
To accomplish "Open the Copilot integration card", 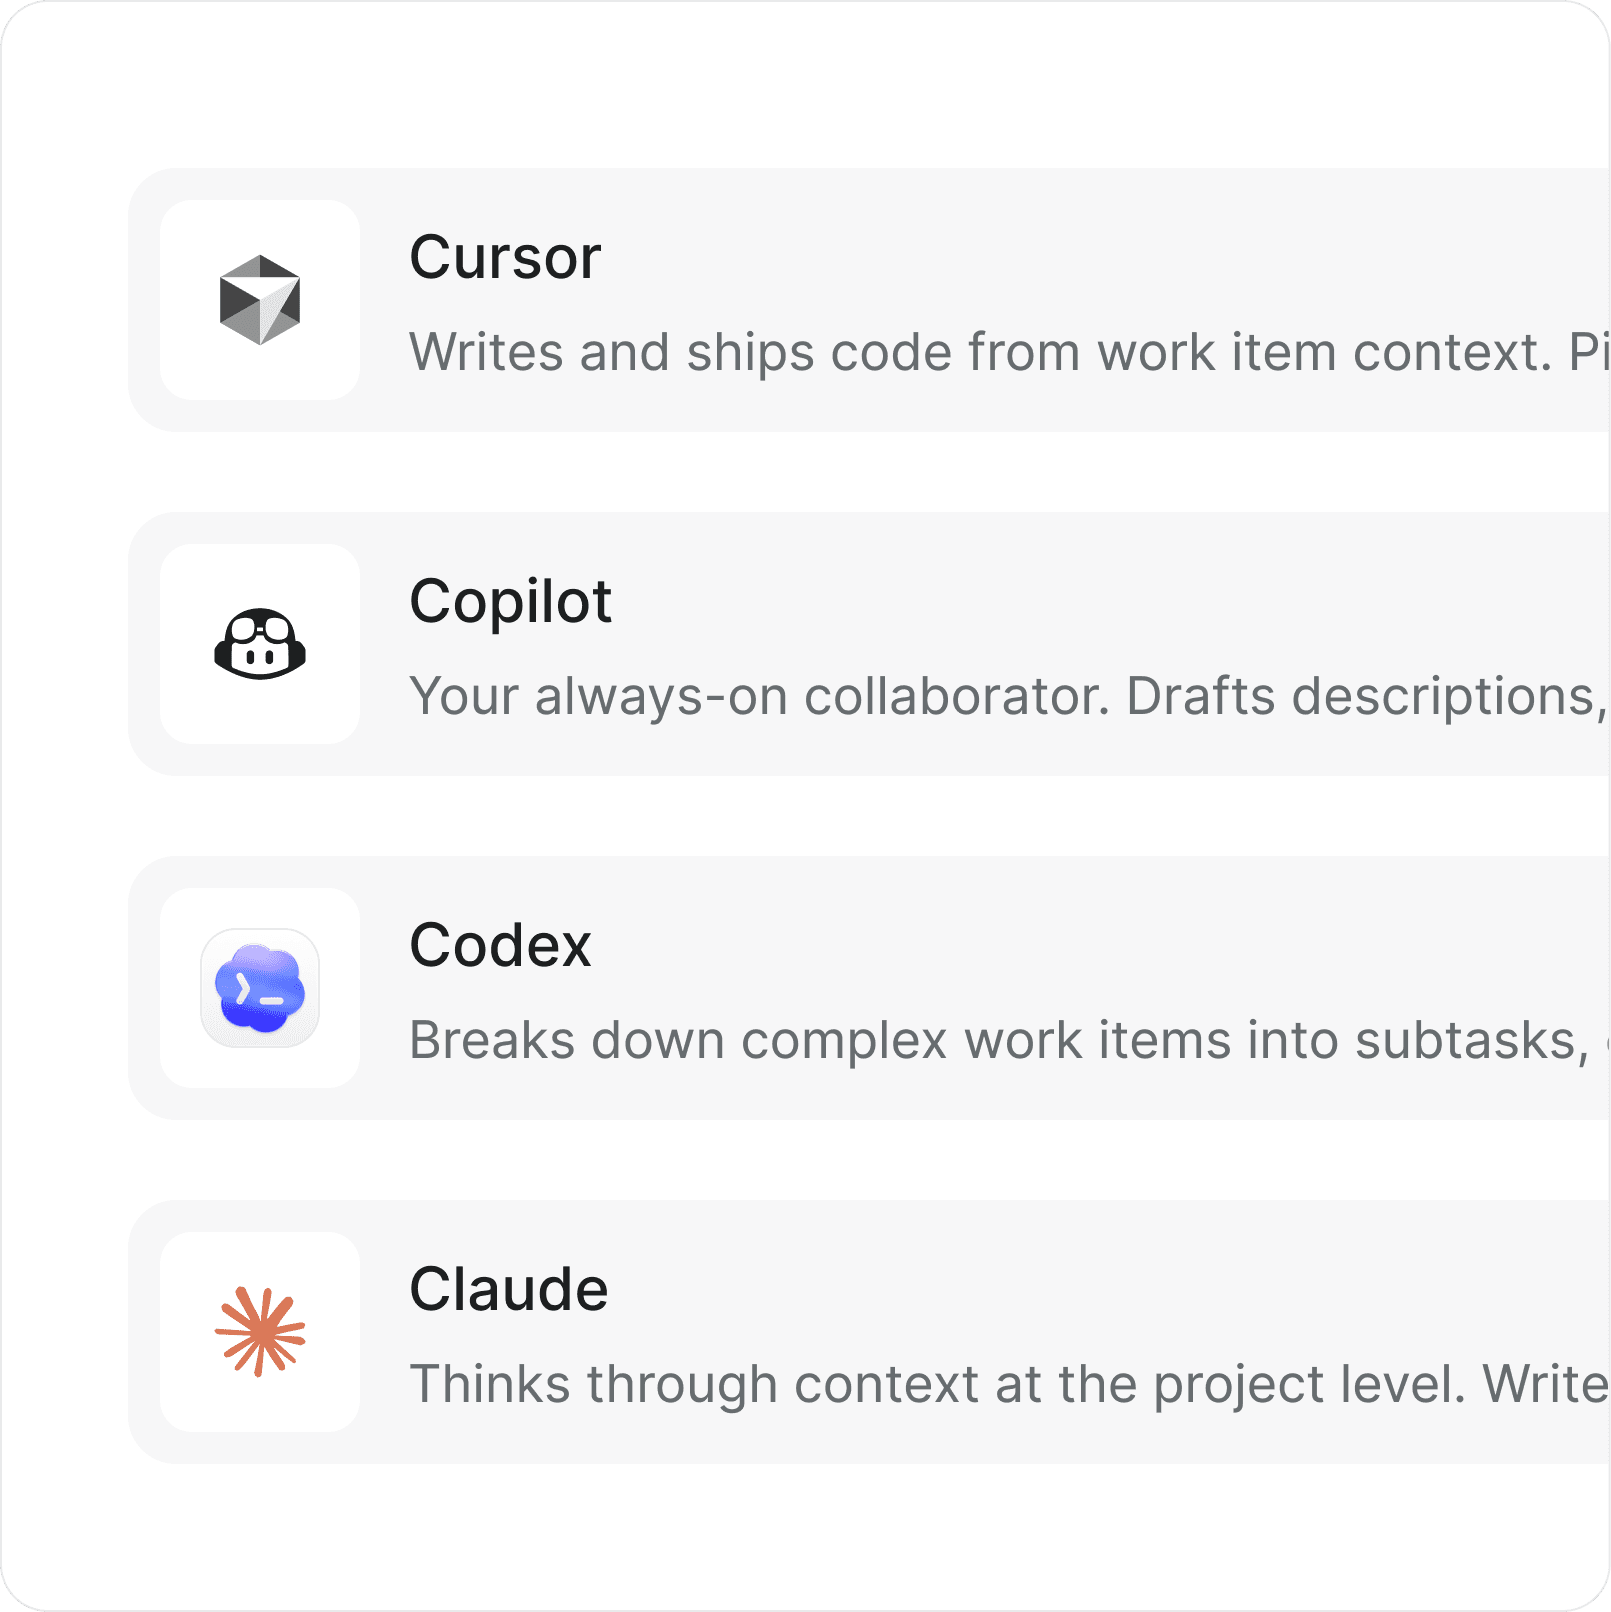I will [800, 643].
